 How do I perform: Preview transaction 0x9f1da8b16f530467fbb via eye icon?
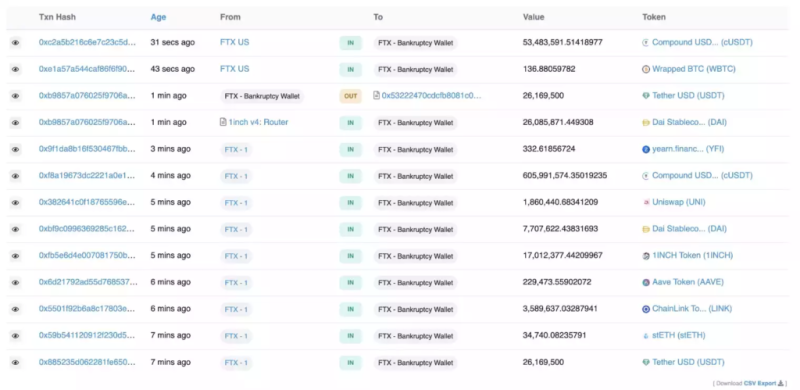pyautogui.click(x=15, y=150)
